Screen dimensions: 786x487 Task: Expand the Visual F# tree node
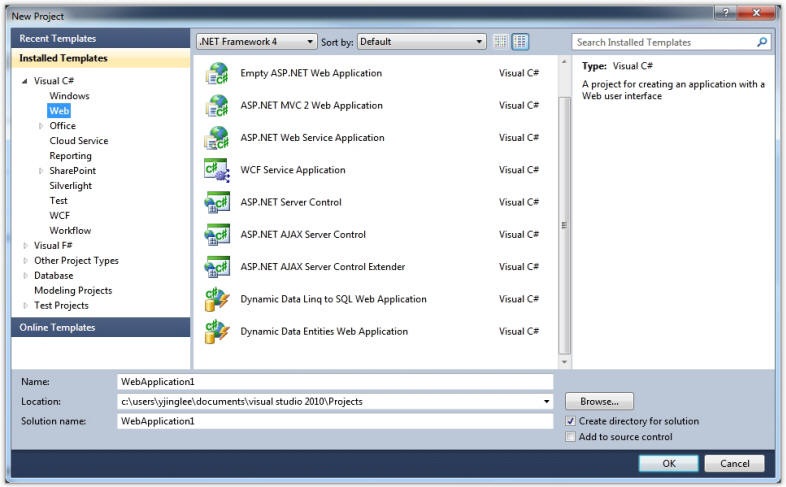tap(25, 246)
